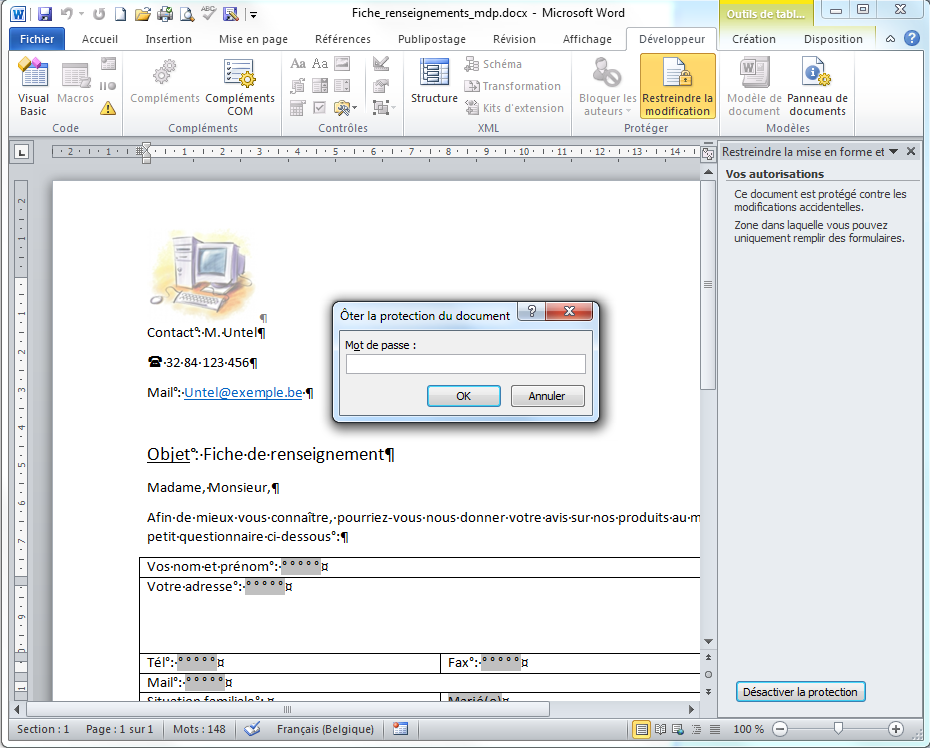Click the macro recording icon in status bar
Image resolution: width=930 pixels, height=748 pixels.
click(x=400, y=729)
